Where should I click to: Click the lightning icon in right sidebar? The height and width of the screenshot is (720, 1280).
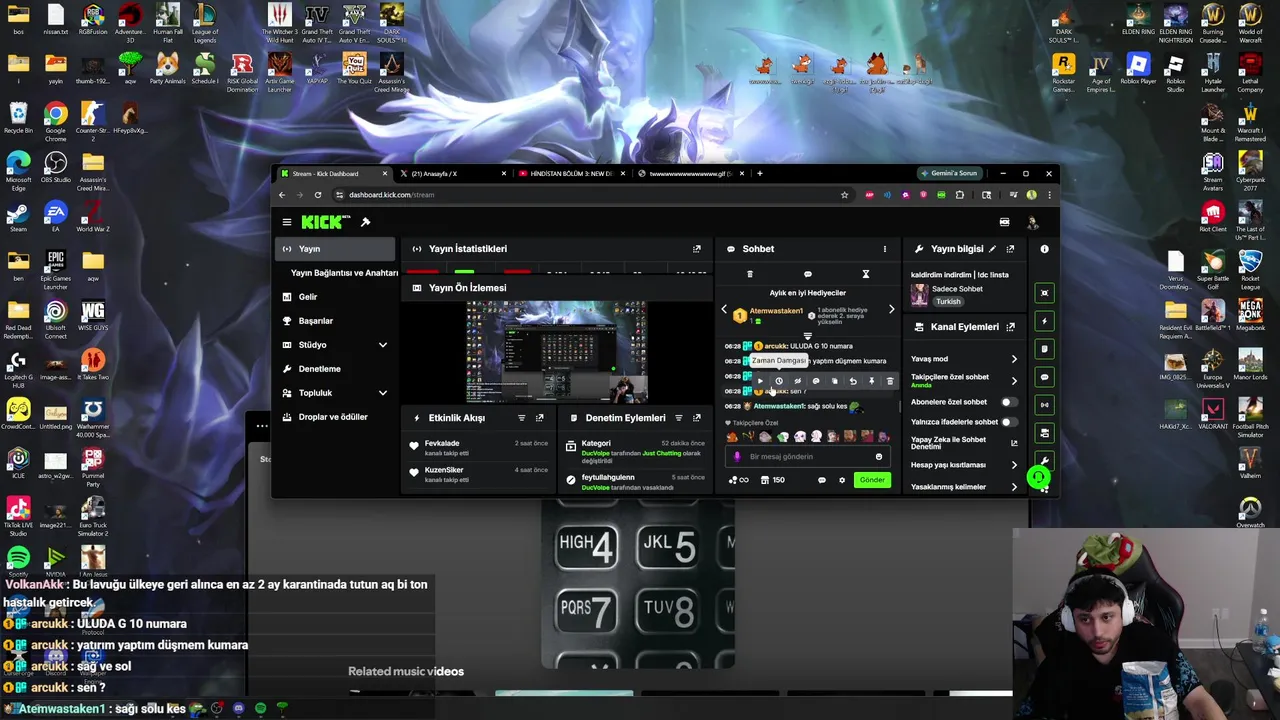(1044, 321)
